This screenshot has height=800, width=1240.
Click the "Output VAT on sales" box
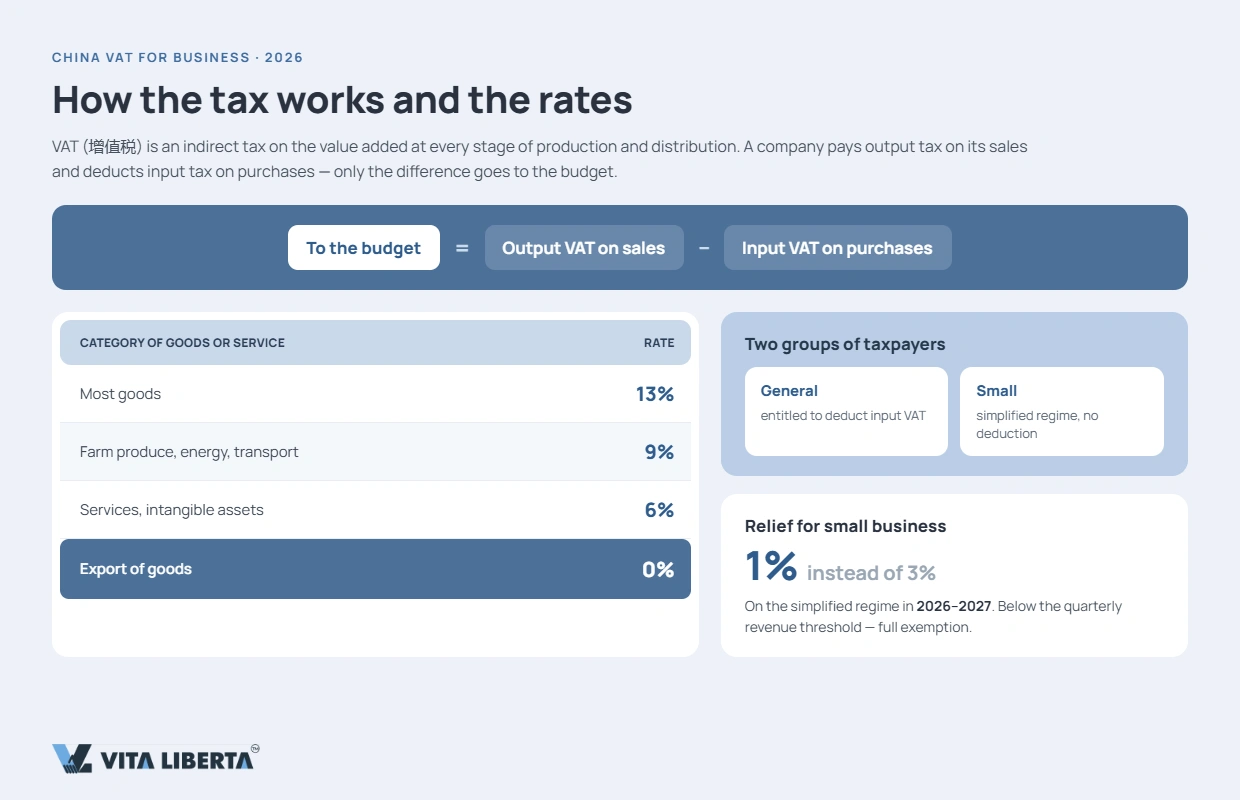click(584, 248)
